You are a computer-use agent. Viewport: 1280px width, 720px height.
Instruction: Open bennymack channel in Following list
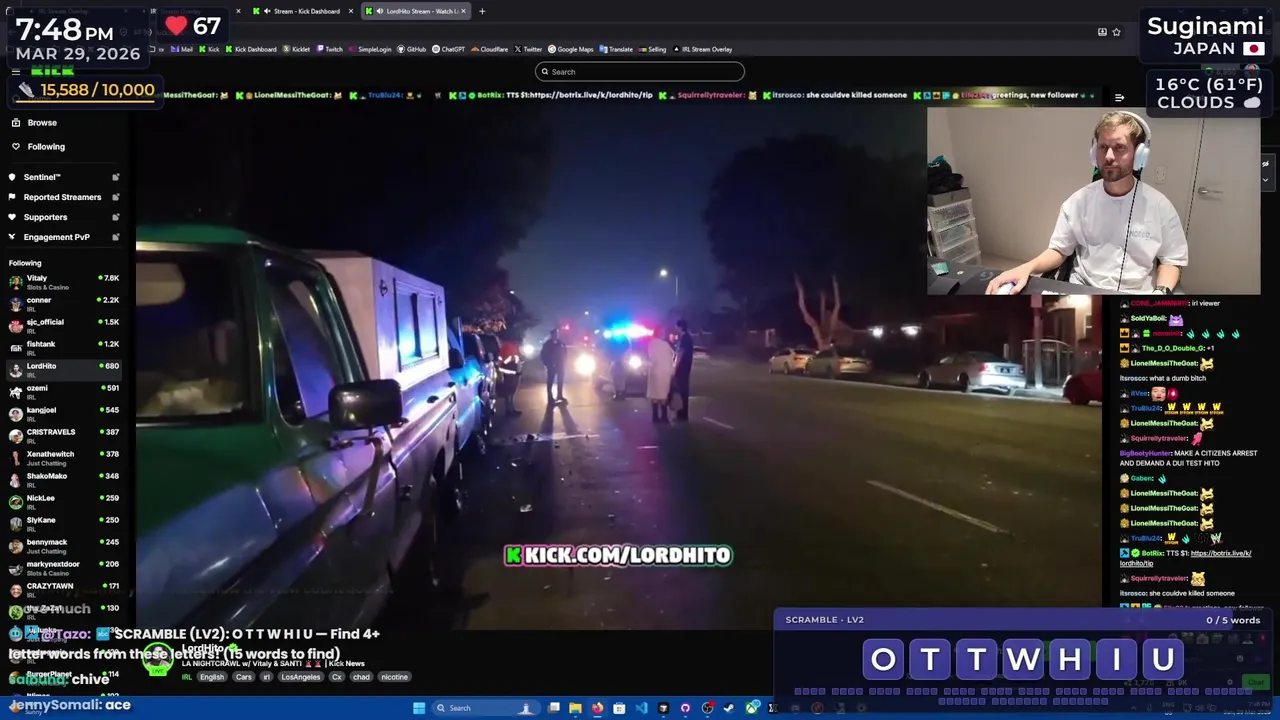[64, 546]
